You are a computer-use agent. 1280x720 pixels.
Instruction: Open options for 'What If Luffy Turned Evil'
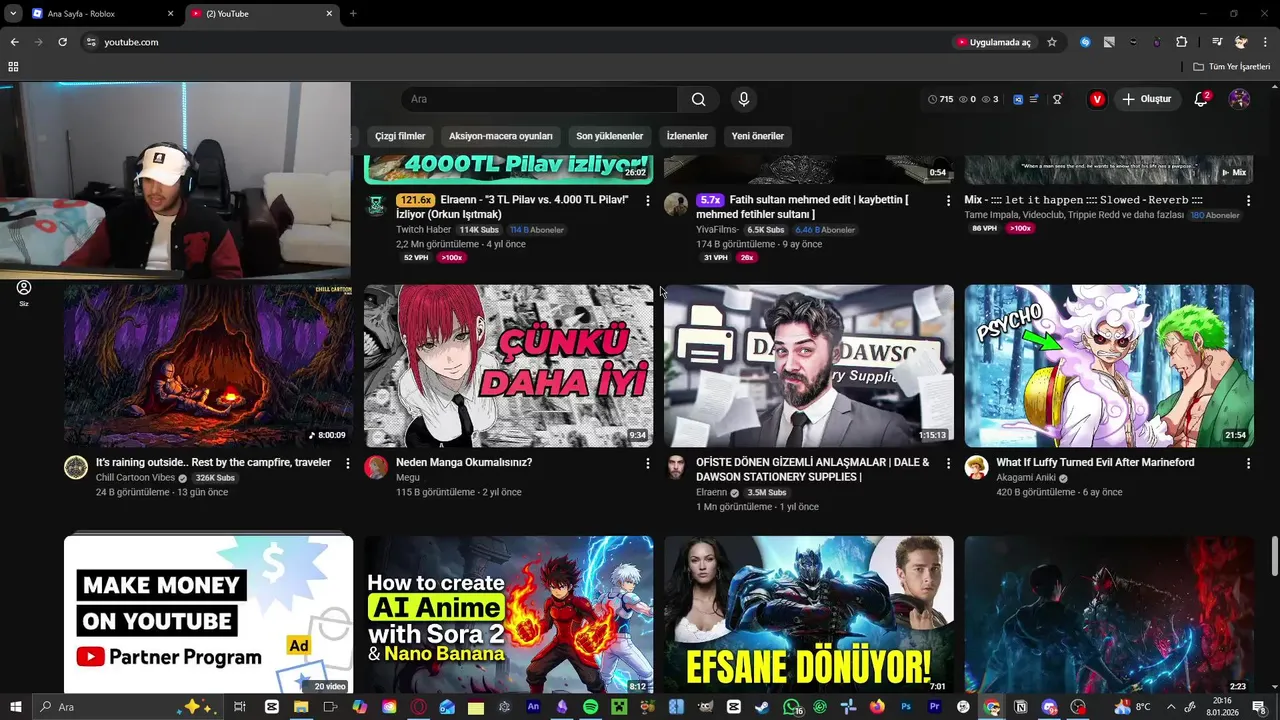pyautogui.click(x=1248, y=463)
